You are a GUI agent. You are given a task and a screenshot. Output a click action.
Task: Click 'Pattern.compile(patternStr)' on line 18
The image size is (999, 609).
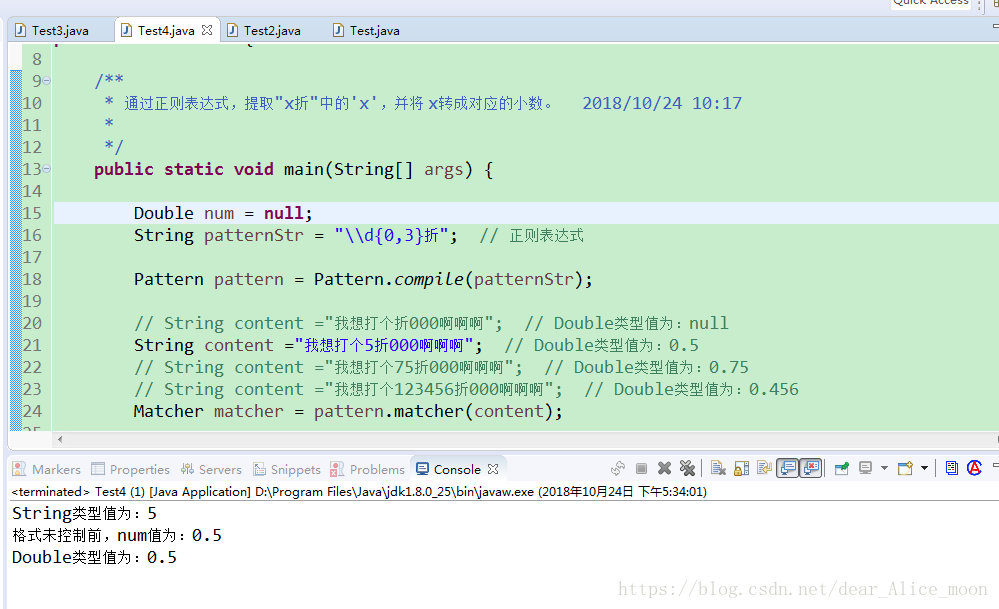pos(448,279)
